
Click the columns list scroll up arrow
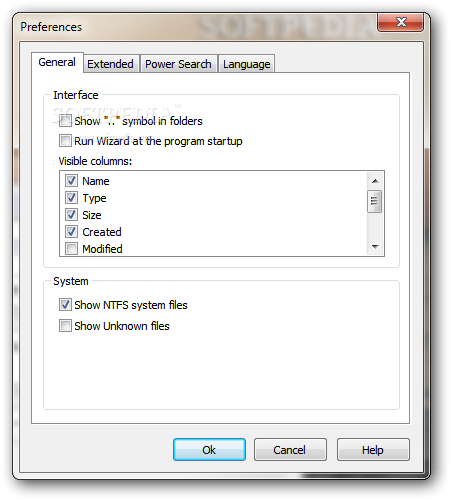click(x=375, y=181)
